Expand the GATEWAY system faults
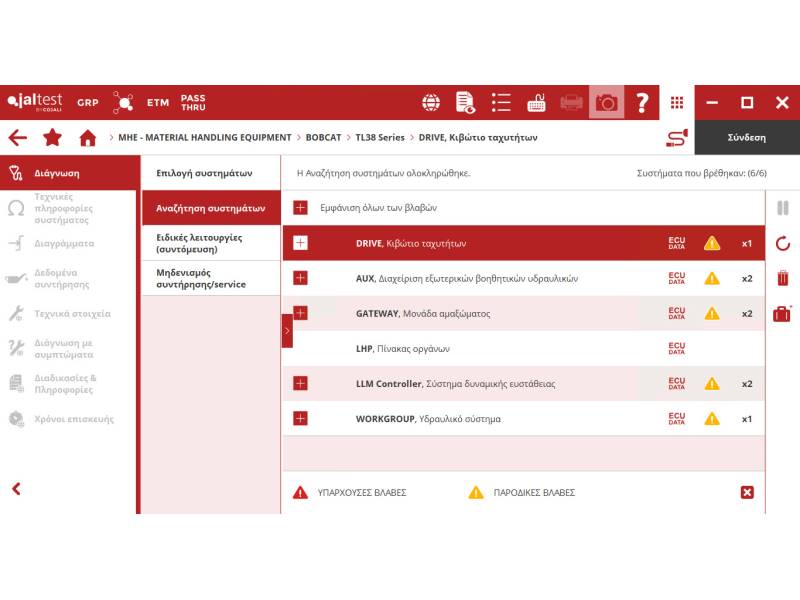This screenshot has width=800, height=600. coord(300,313)
